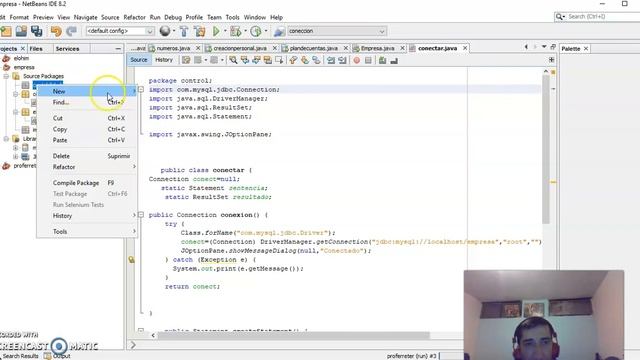Click the Redo arrow icon
Image resolution: width=640 pixels, height=360 pixels.
(x=71, y=31)
